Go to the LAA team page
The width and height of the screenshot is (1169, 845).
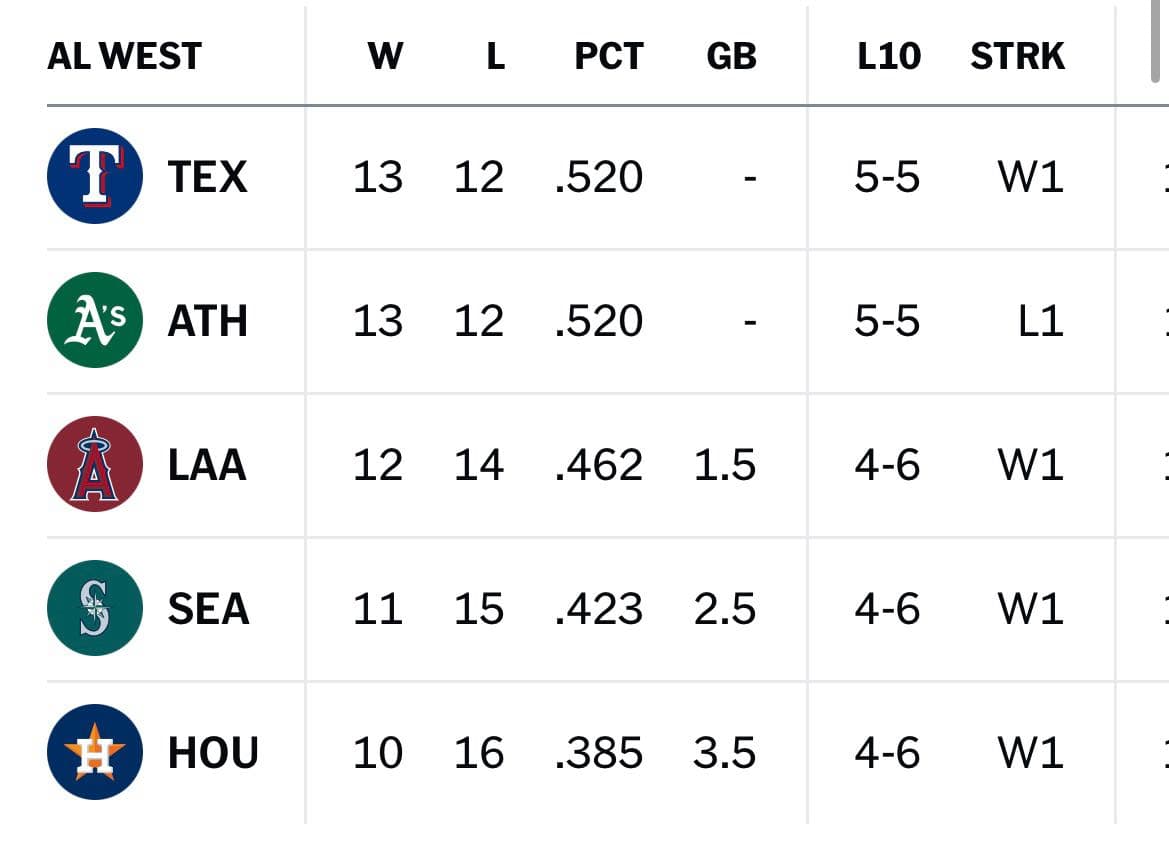pos(207,465)
